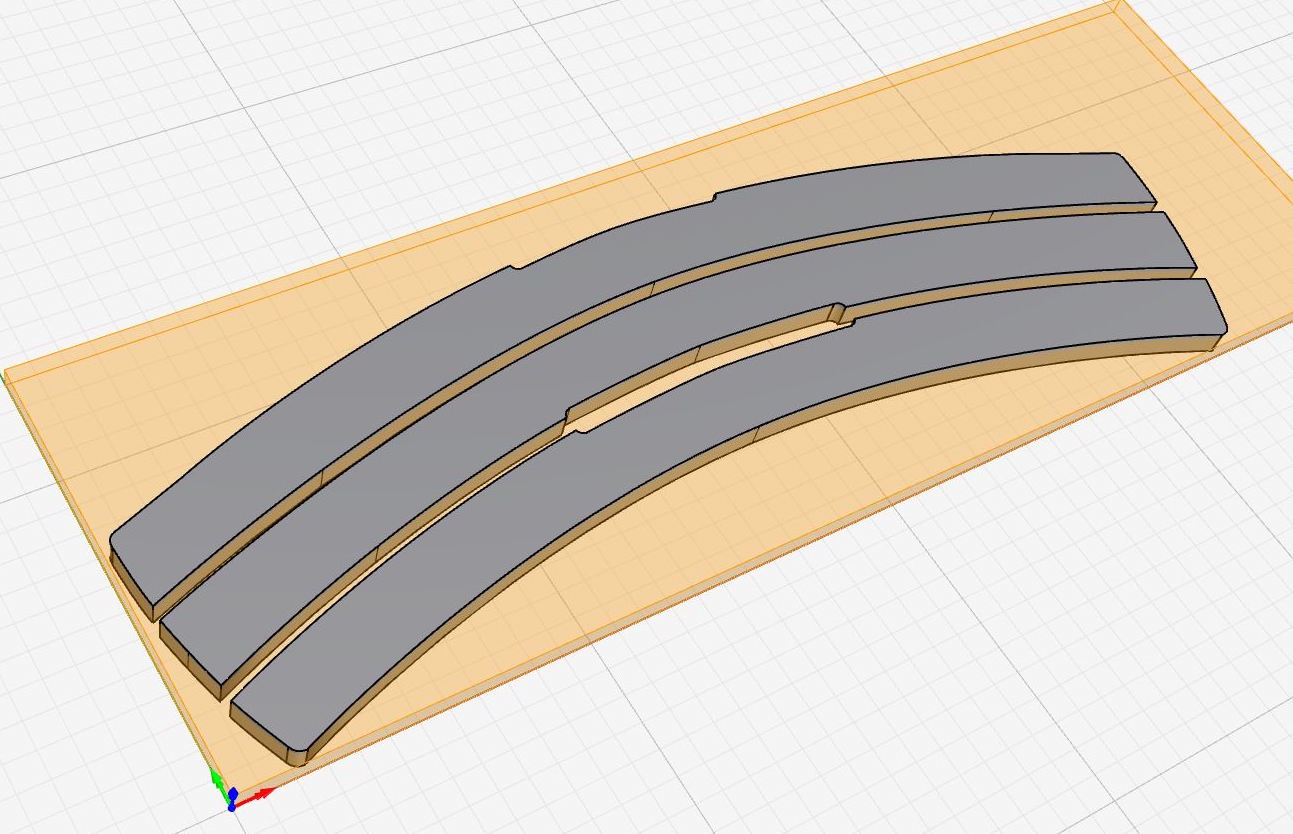Viewport: 1293px width, 834px height.
Task: Click the notch on the top curved part
Action: [715, 198]
